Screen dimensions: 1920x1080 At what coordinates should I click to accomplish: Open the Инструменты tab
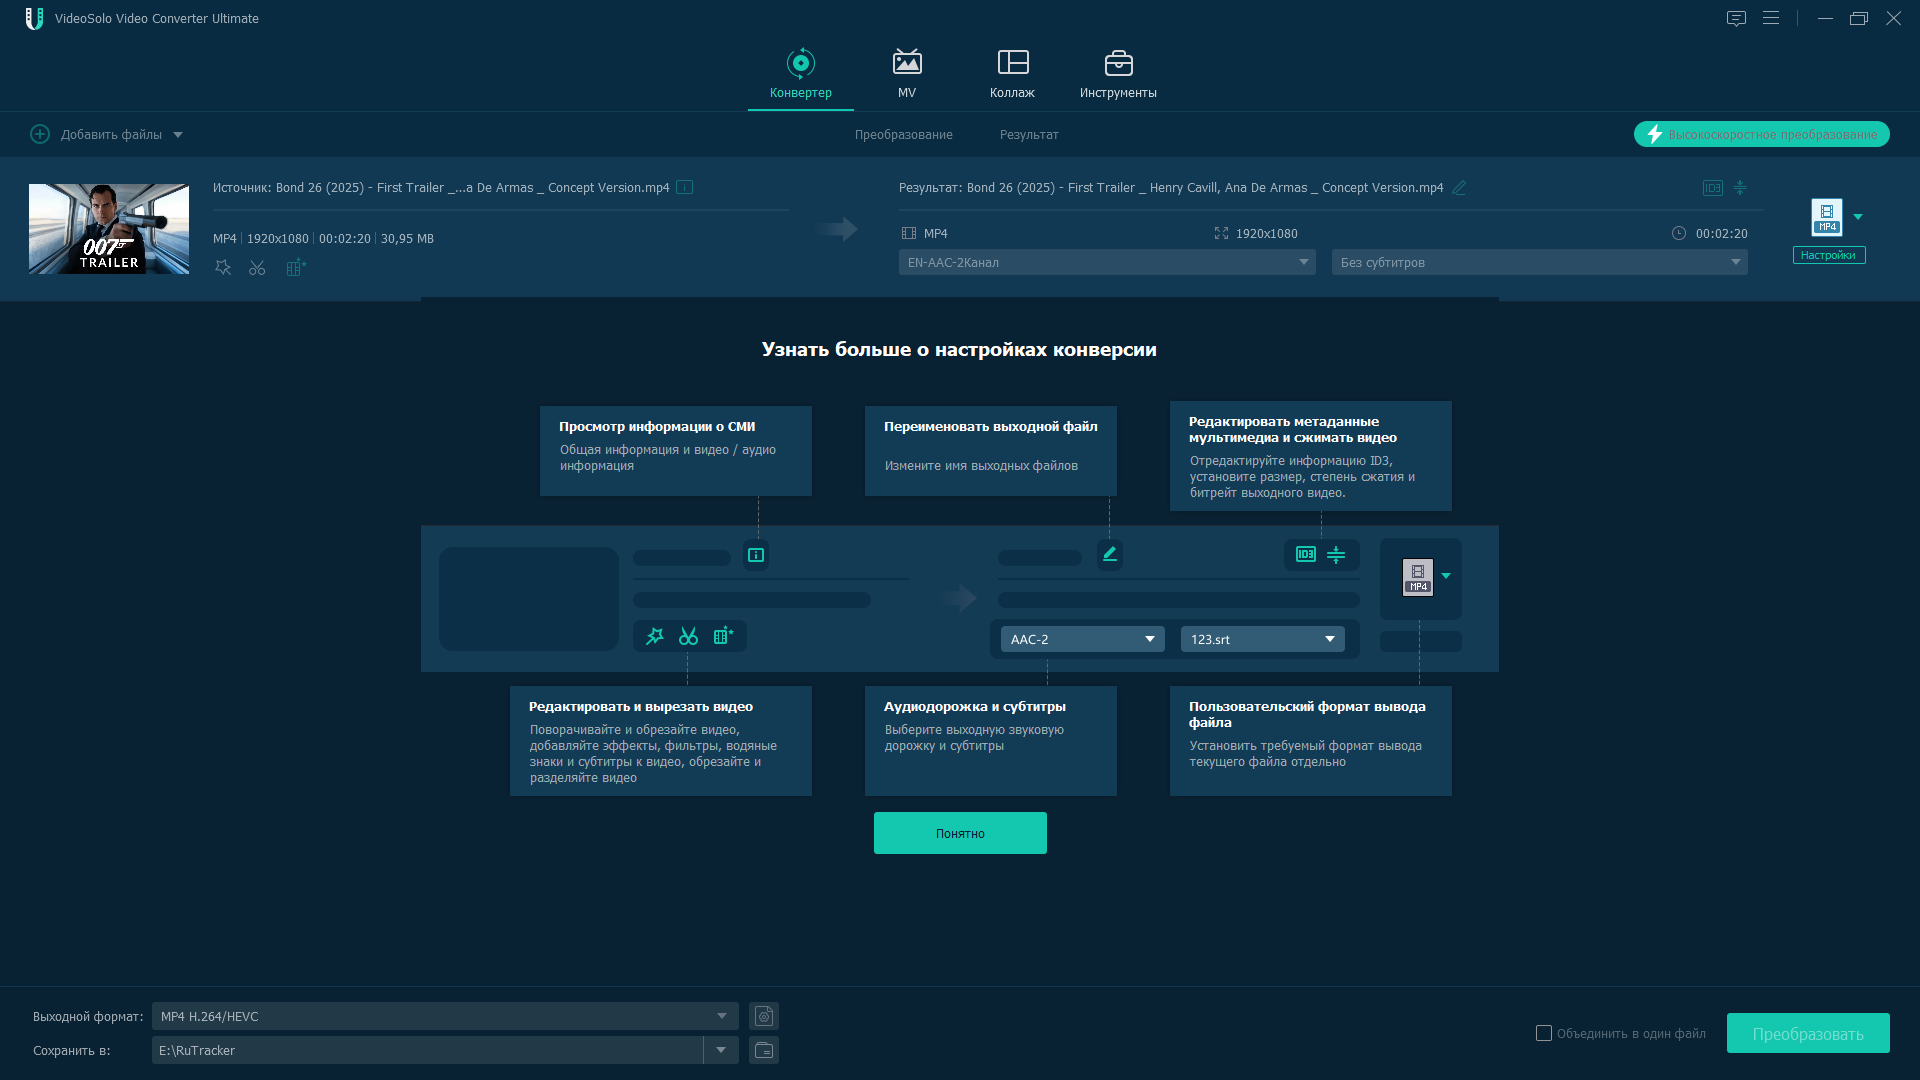pos(1118,74)
